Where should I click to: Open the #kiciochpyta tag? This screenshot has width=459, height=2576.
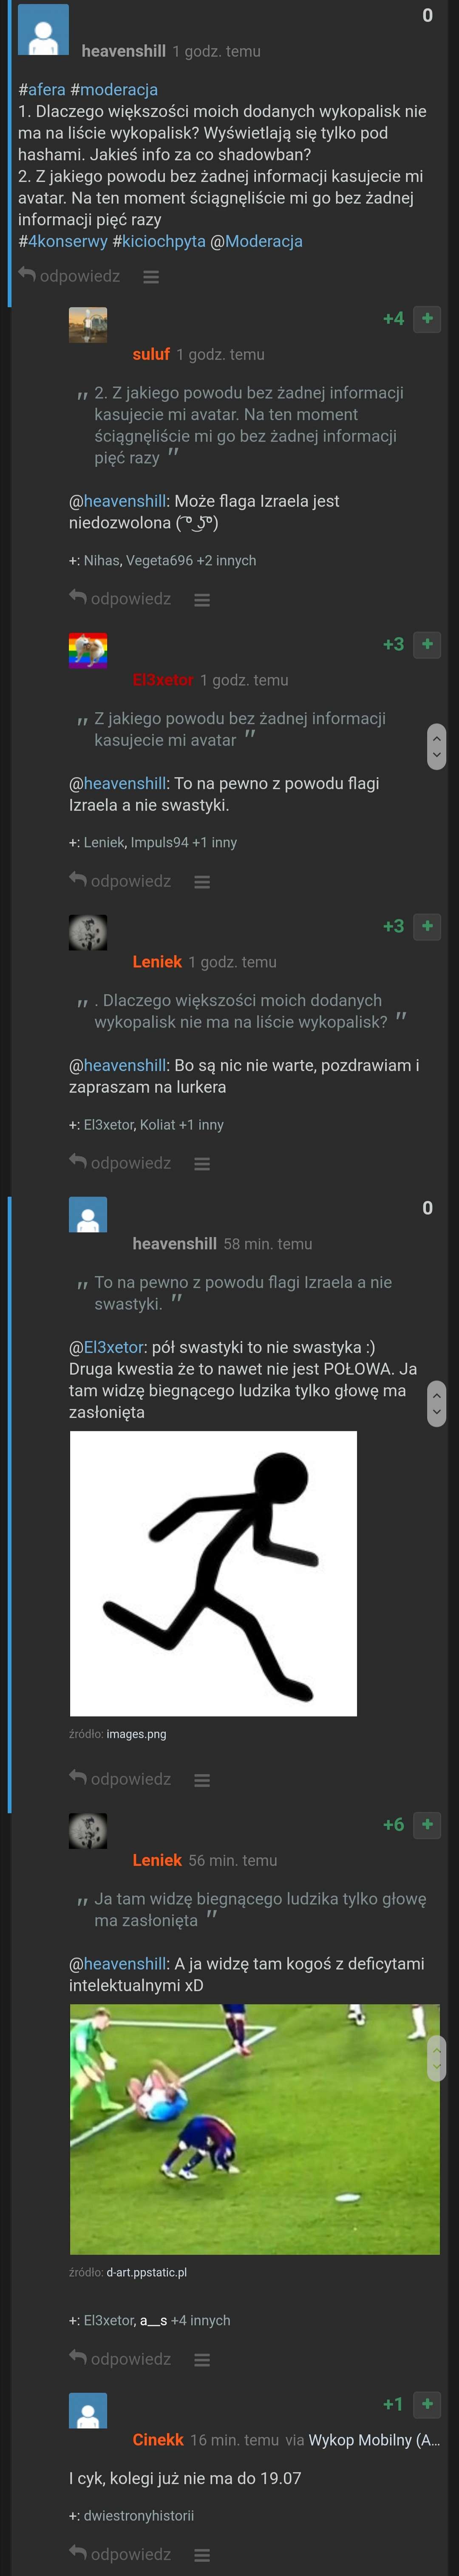[x=159, y=241]
